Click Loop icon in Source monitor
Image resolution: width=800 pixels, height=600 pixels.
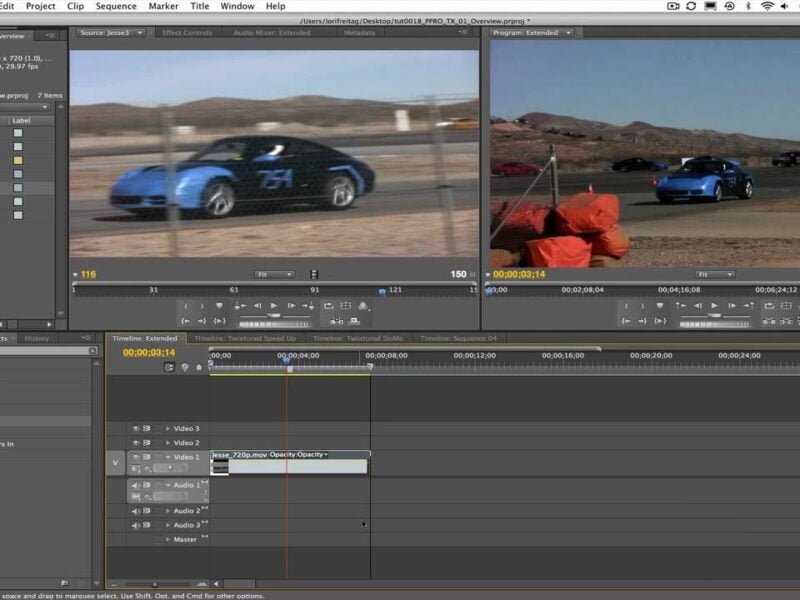click(327, 306)
